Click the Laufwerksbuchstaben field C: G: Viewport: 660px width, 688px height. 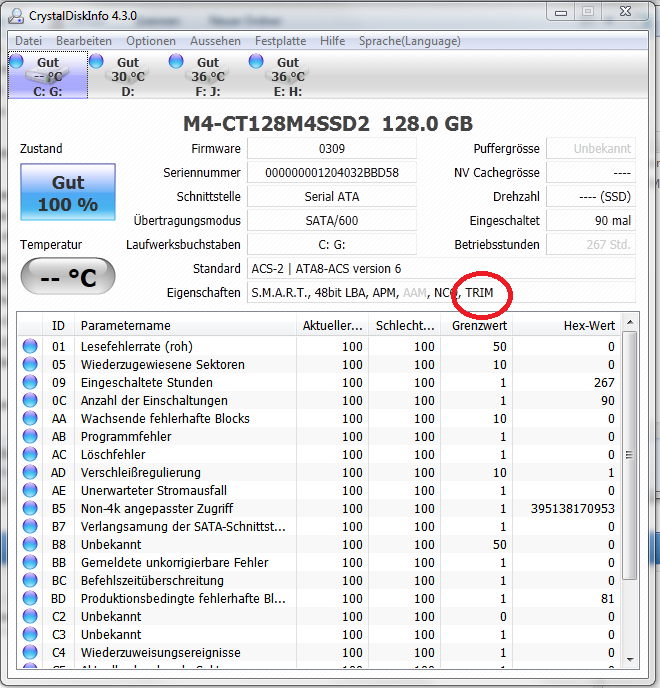click(332, 244)
